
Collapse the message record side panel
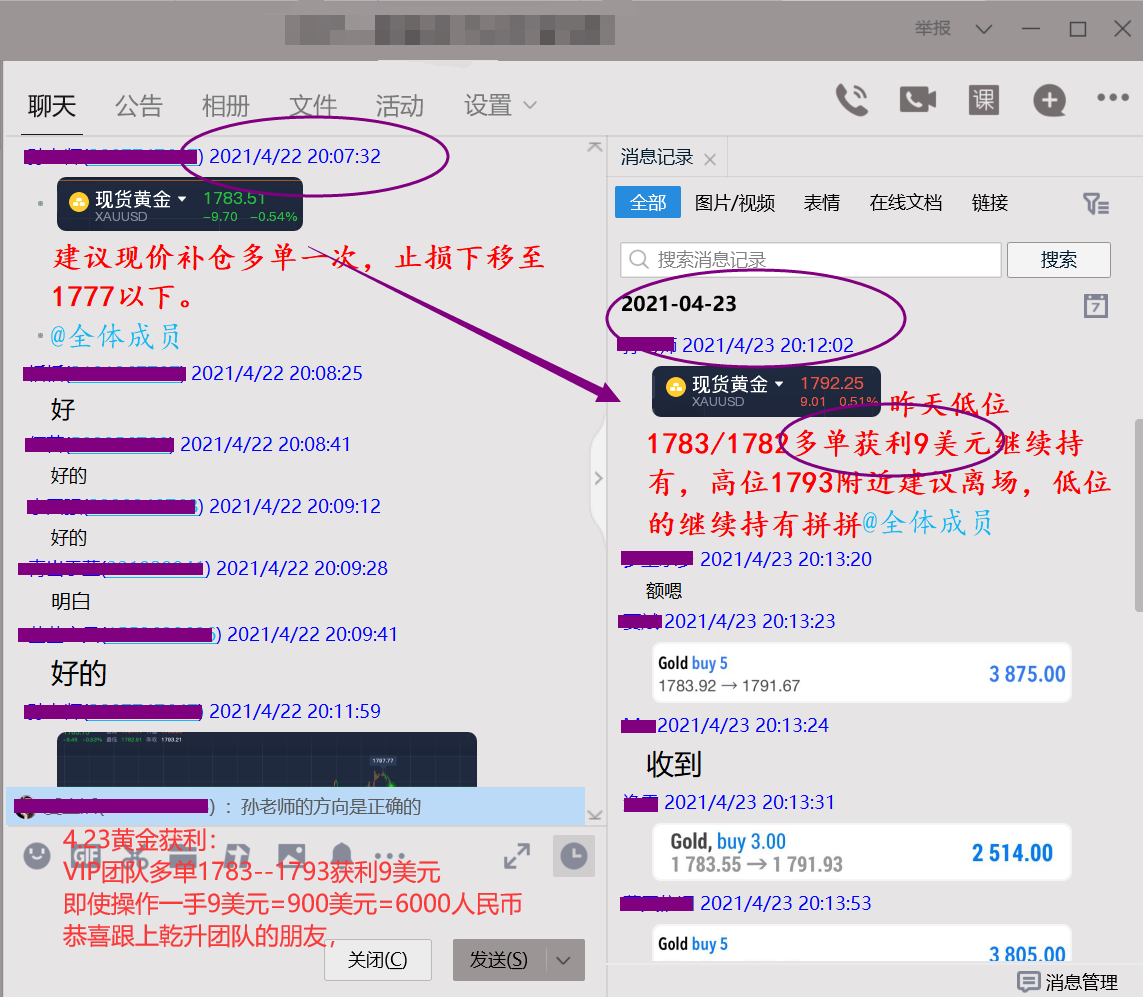click(598, 478)
